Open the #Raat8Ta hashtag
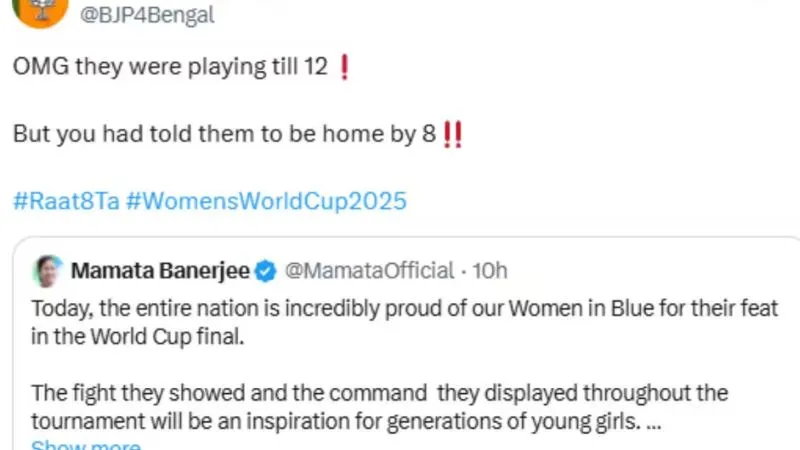This screenshot has width=800, height=450. 66,200
